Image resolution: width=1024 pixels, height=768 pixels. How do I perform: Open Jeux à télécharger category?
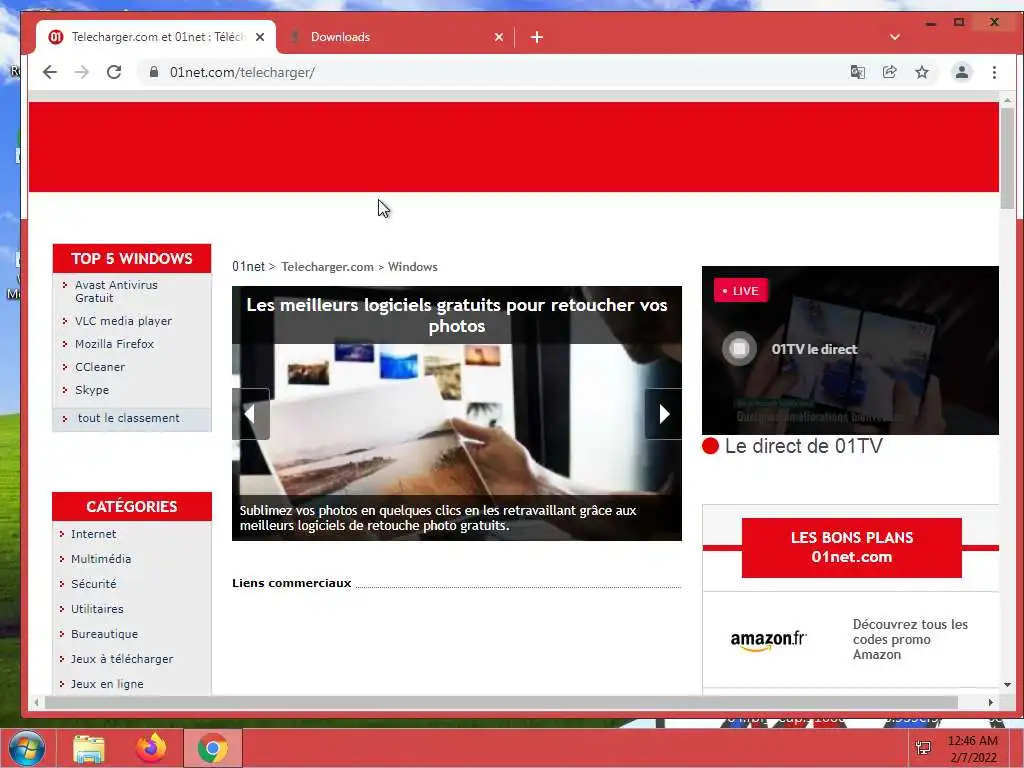click(122, 659)
